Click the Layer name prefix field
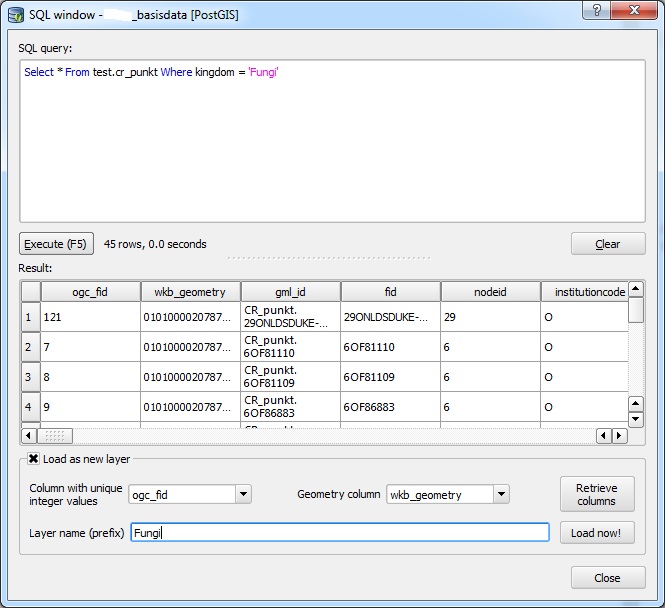 point(340,533)
